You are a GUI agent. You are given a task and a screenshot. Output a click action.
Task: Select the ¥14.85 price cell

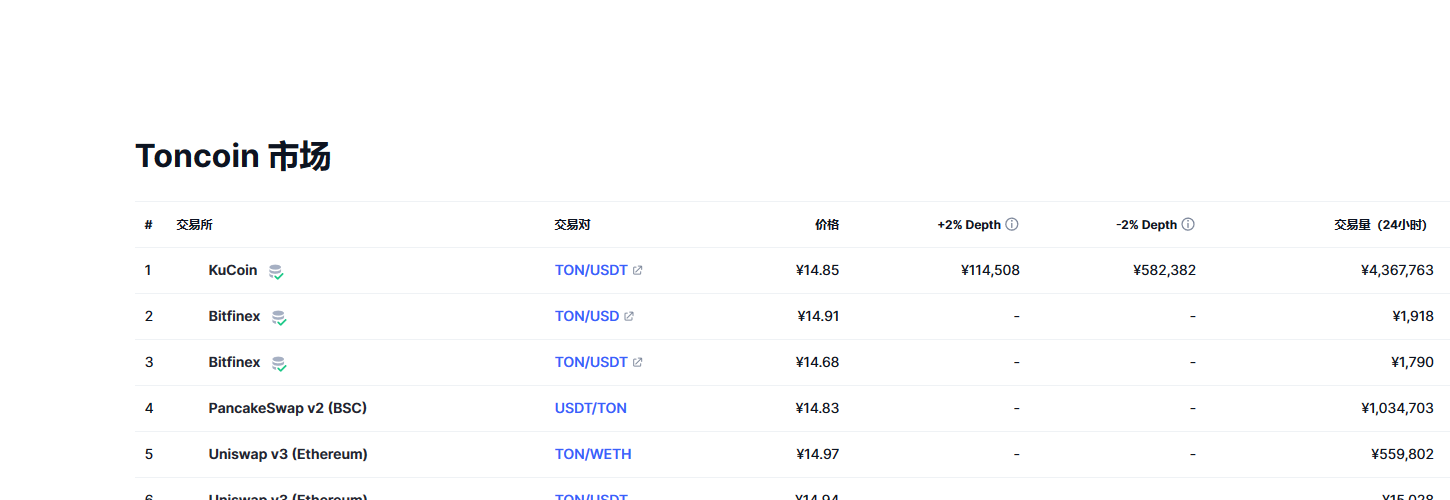click(x=817, y=270)
